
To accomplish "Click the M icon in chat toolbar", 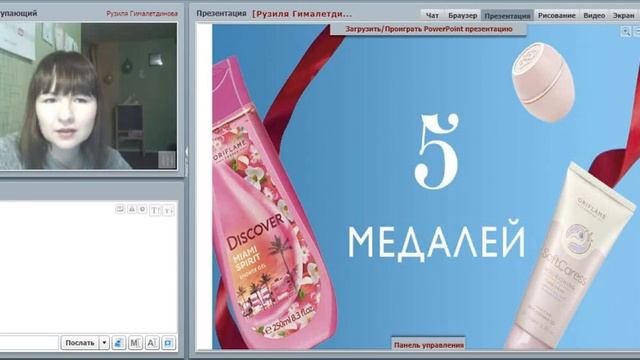I will click(135, 343).
